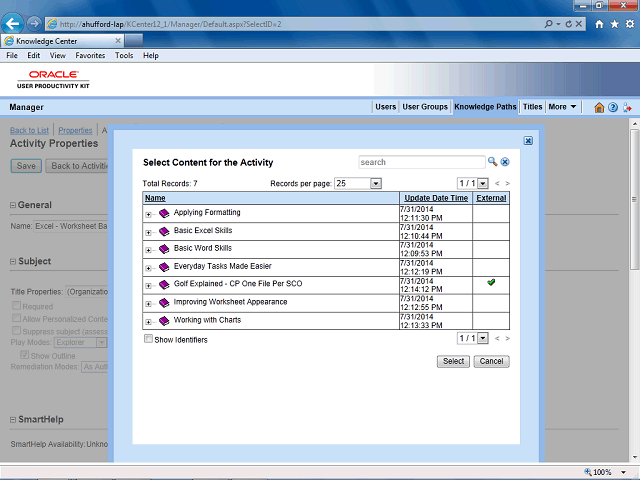Expand Everyday Tasks Made Easier node
This screenshot has width=640, height=480.
pos(148,268)
